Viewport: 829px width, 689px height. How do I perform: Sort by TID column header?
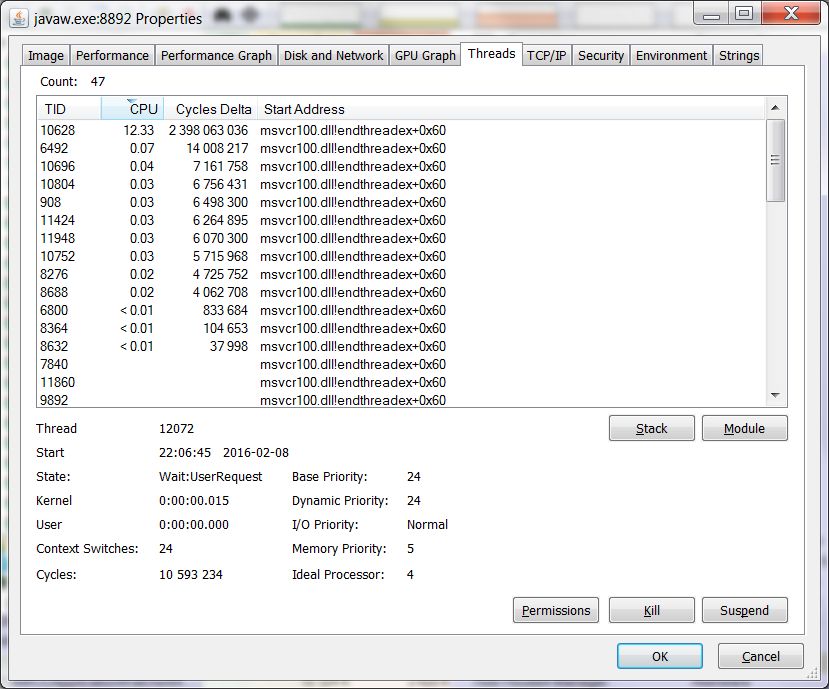click(x=69, y=109)
